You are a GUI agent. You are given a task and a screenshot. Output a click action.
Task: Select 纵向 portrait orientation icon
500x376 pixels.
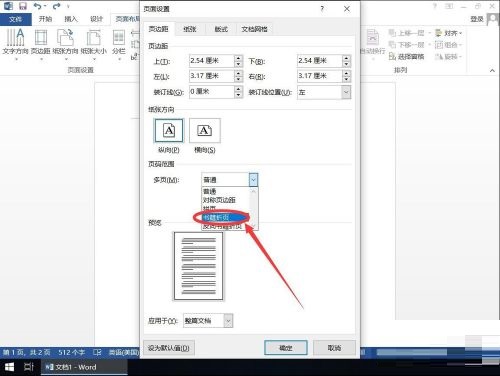click(x=169, y=130)
